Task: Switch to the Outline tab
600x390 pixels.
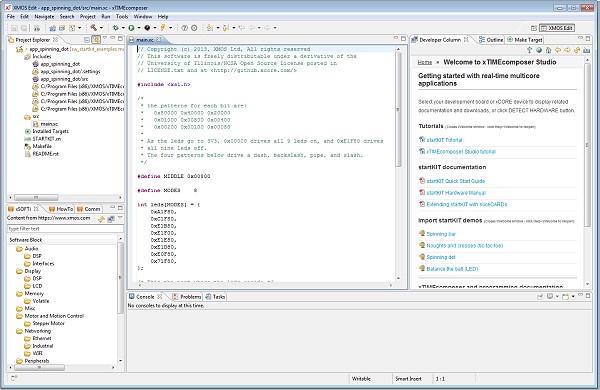Action: [x=491, y=40]
